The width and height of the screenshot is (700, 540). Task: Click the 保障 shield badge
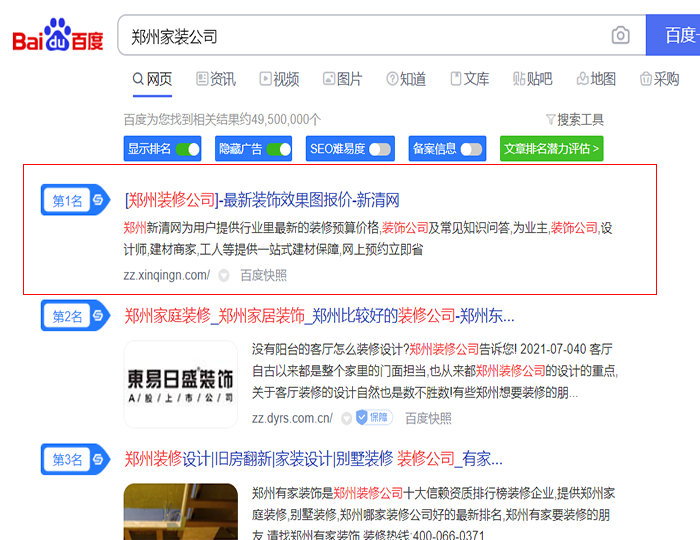pos(374,418)
